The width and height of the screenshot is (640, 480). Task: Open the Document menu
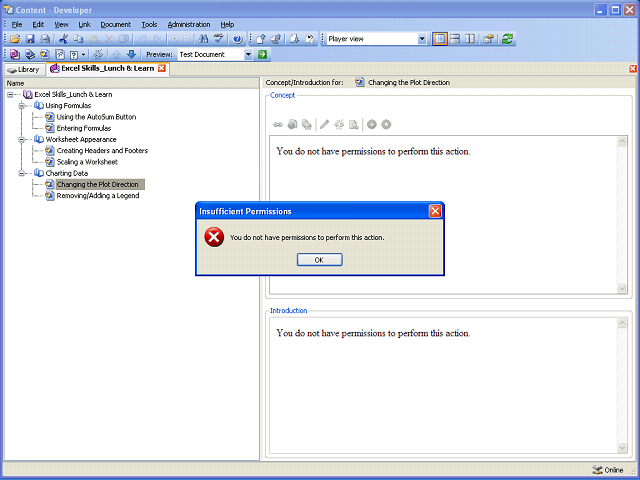coord(116,24)
